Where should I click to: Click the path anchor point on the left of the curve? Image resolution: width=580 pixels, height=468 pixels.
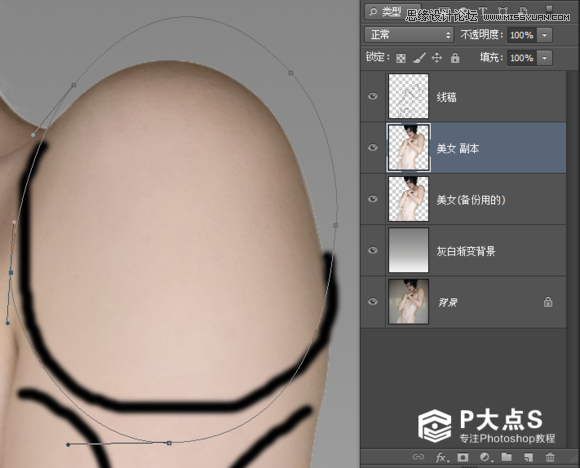tap(11, 273)
